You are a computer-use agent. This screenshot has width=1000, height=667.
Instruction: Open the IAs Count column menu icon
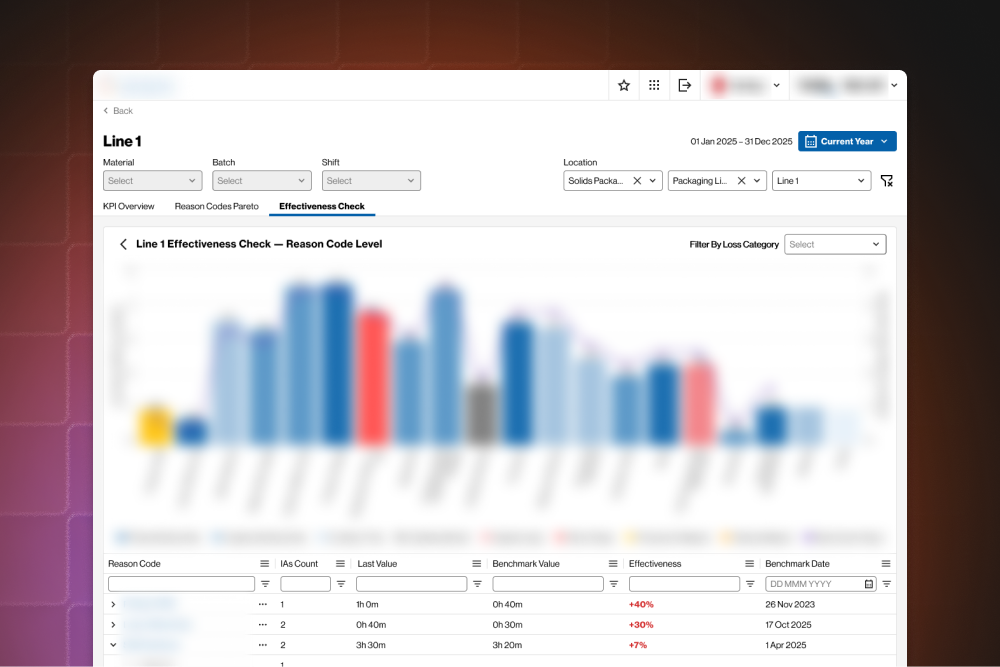tap(341, 564)
